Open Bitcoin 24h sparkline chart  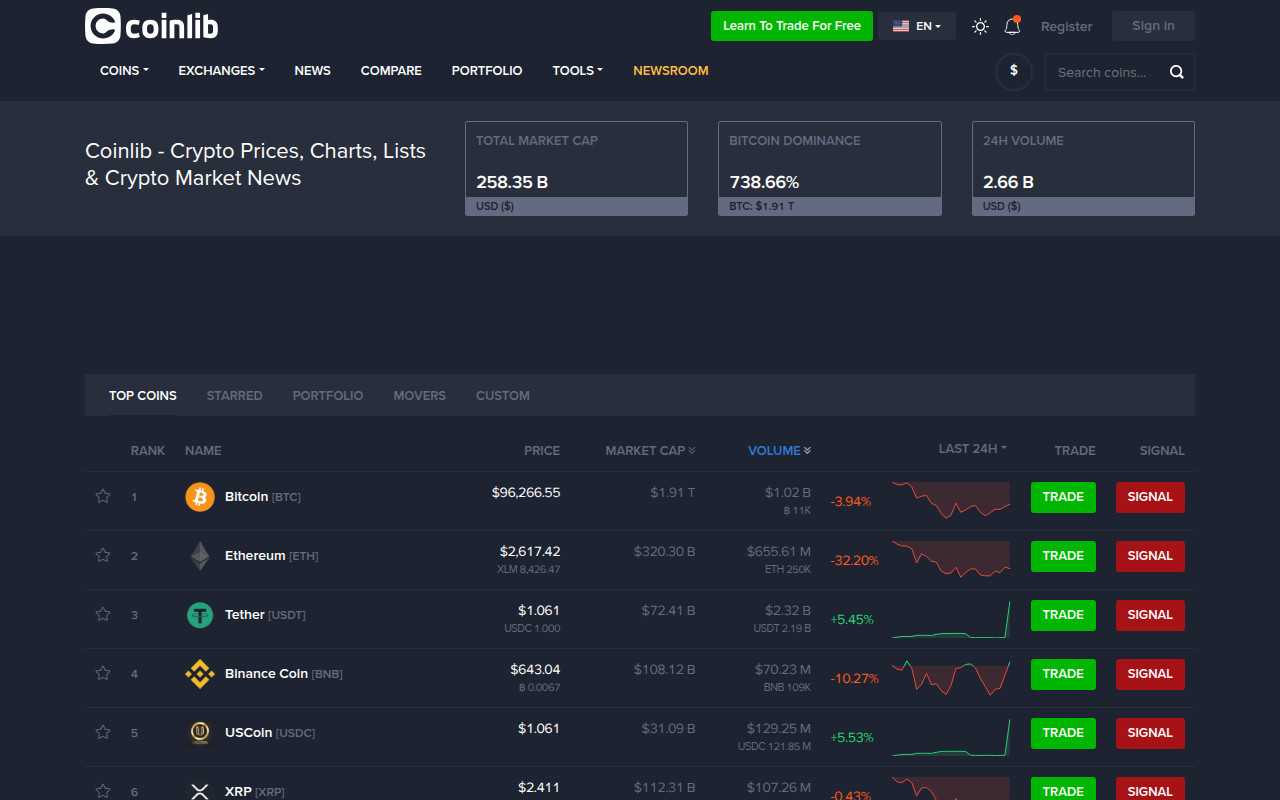[951, 500]
